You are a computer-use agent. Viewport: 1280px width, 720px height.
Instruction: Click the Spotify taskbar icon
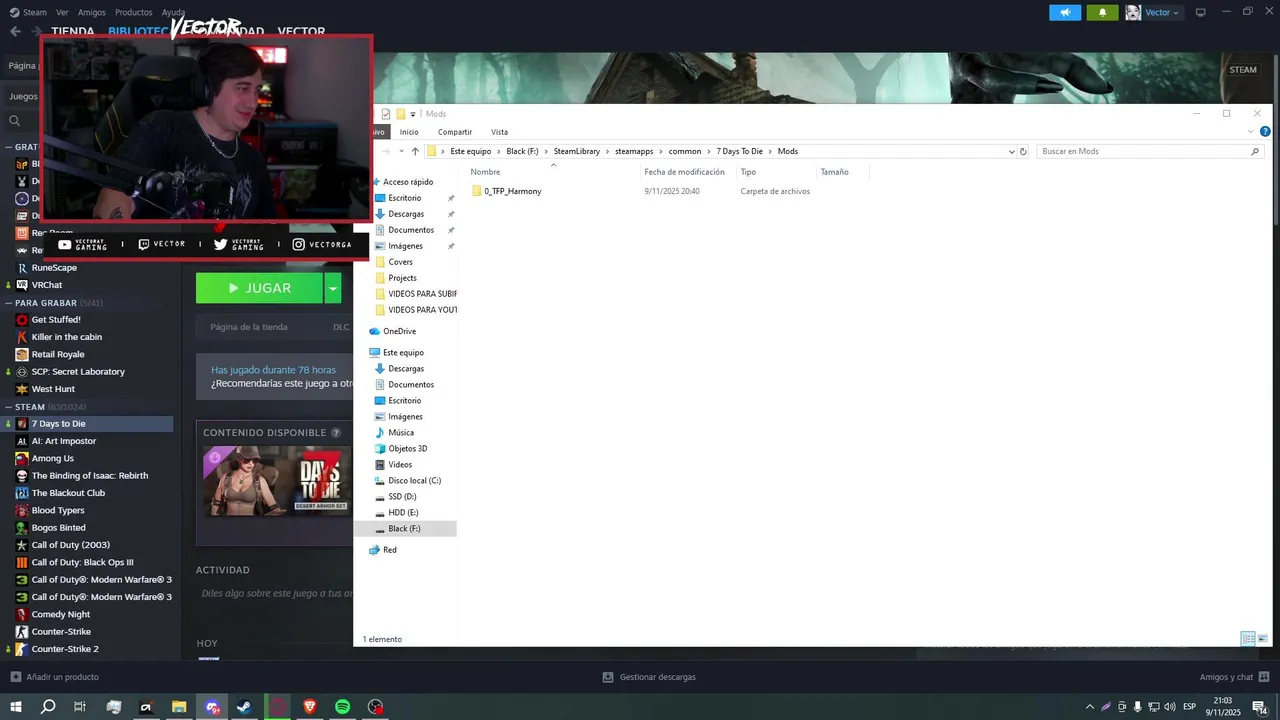[x=342, y=707]
